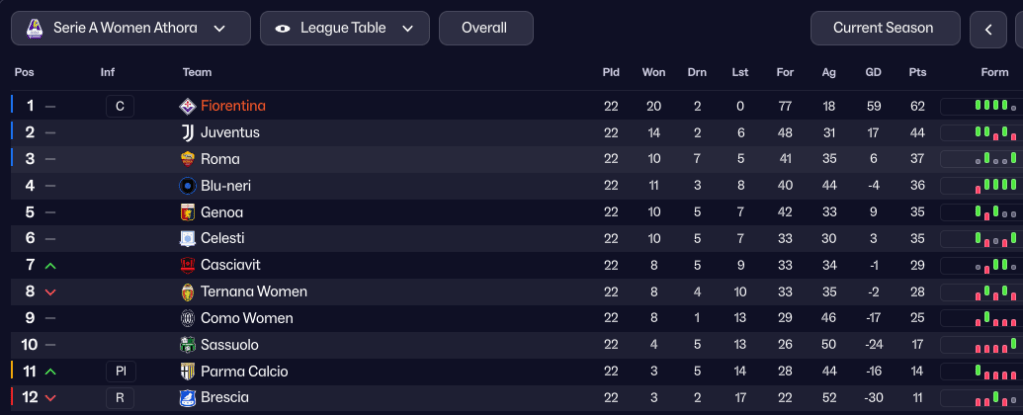Sort table by Pts column header
Viewport: 1023px width, 415px height.
[x=917, y=72]
